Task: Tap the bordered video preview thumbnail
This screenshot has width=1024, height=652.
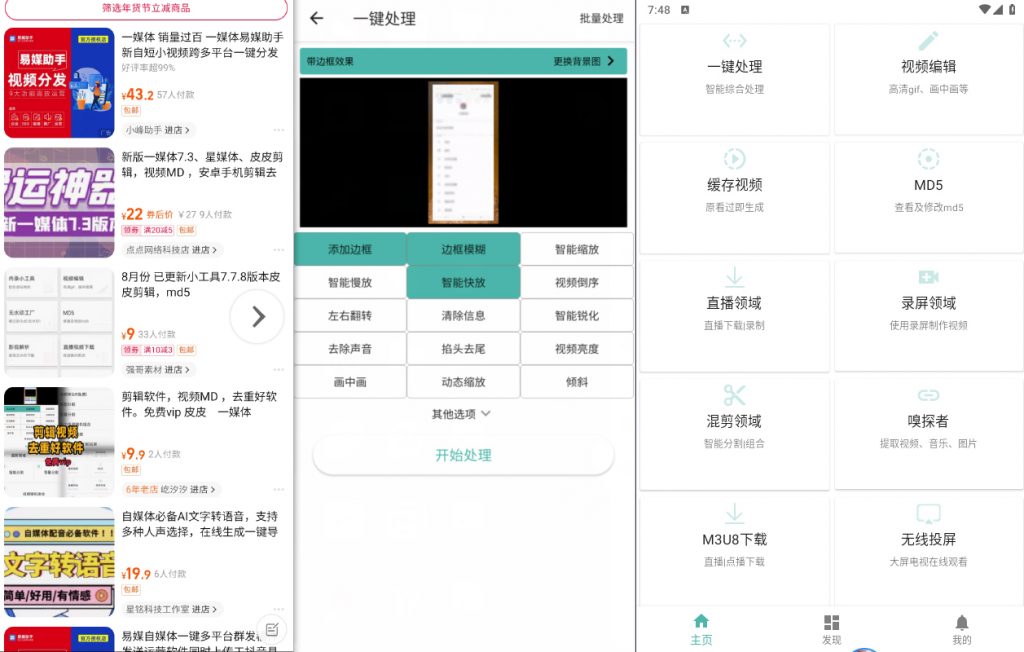Action: [x=463, y=152]
